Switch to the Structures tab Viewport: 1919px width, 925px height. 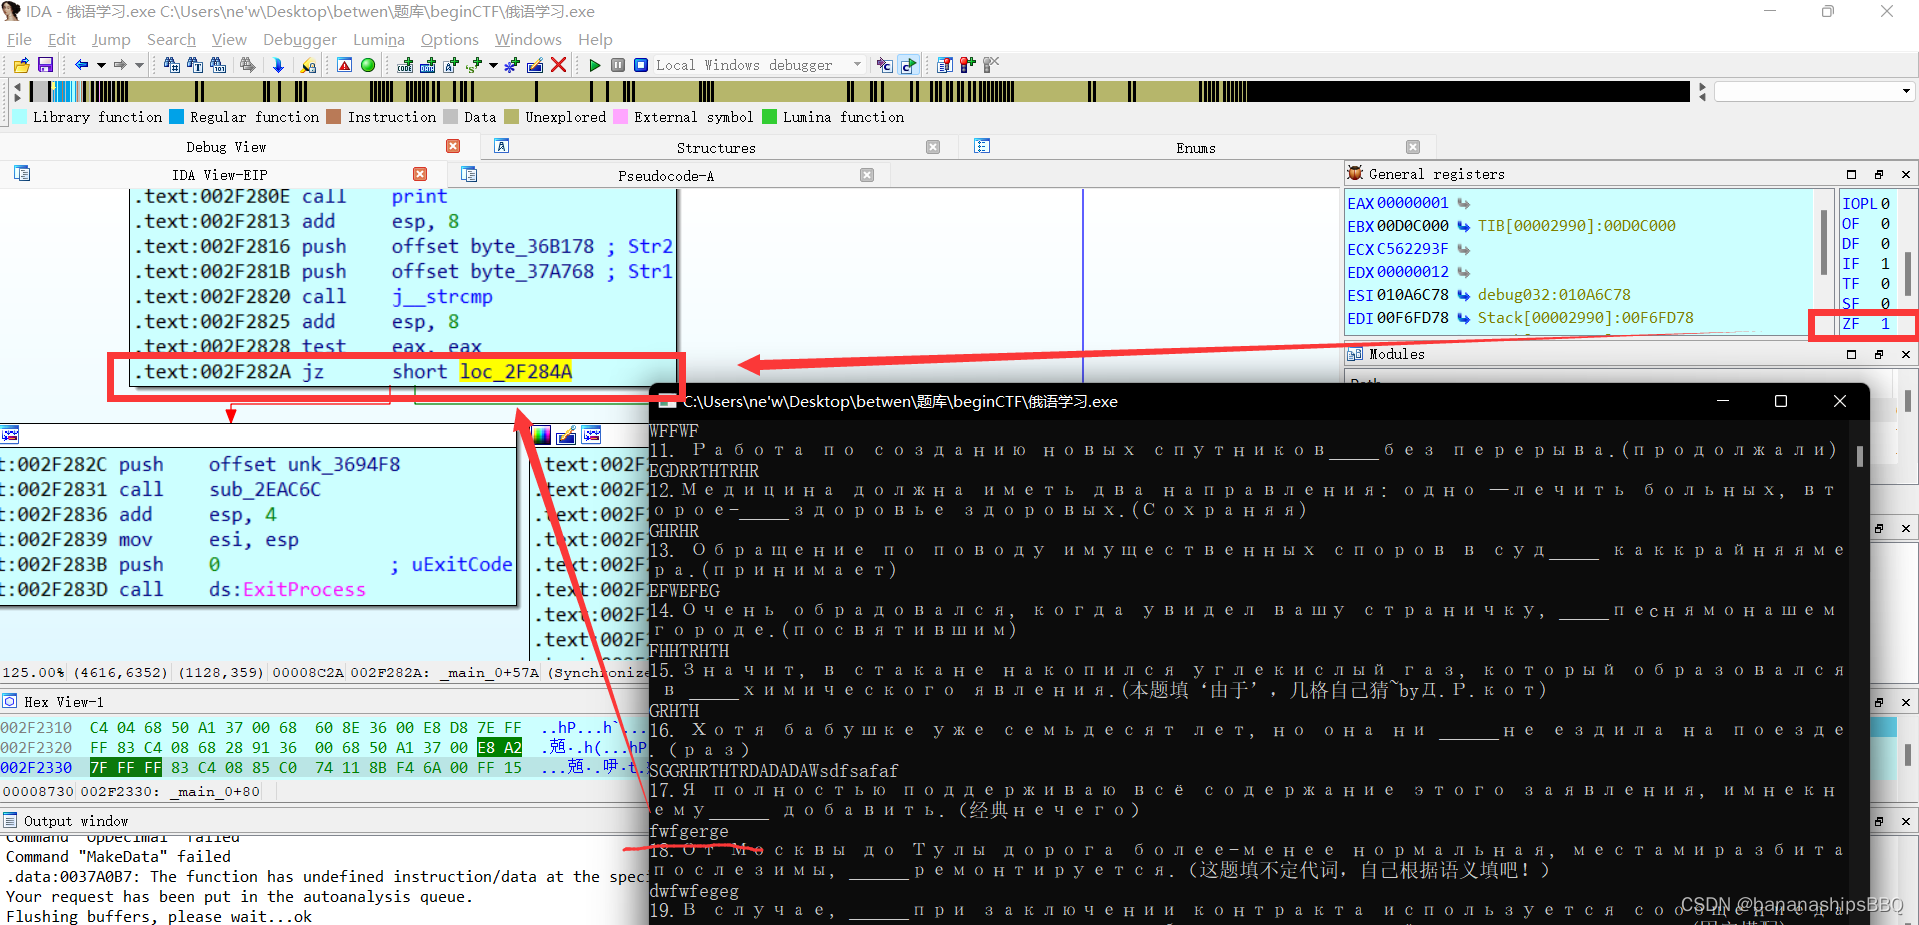coord(716,148)
